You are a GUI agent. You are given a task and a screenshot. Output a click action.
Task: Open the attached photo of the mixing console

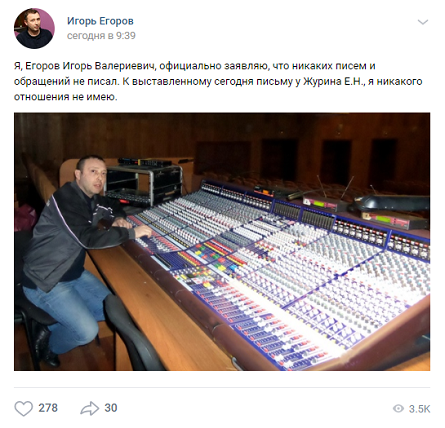[222, 242]
